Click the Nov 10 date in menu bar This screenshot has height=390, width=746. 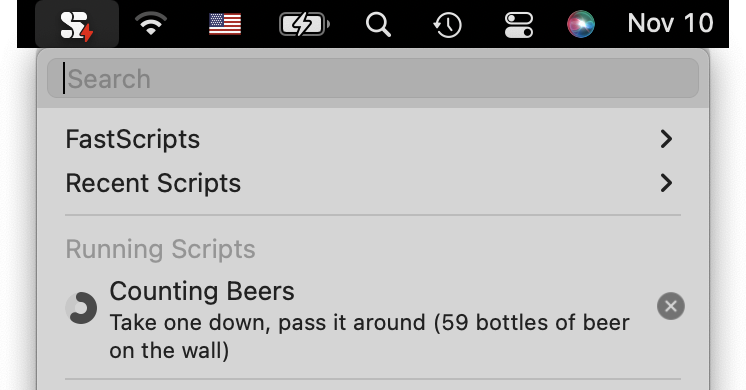pyautogui.click(x=670, y=23)
